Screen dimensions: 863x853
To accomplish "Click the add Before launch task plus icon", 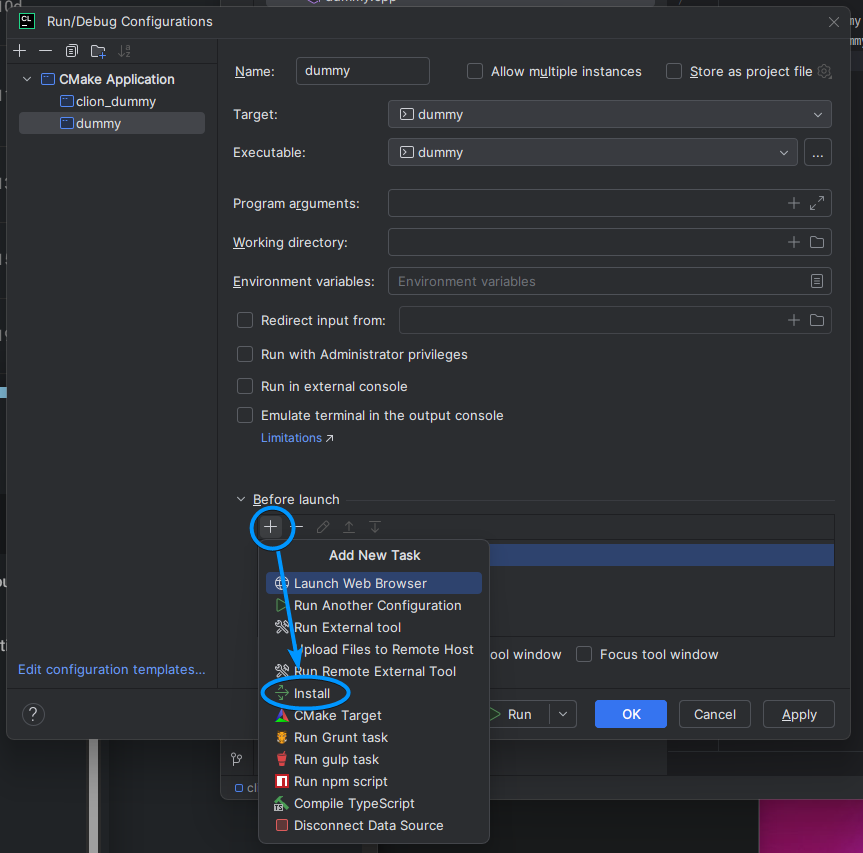I will click(x=271, y=527).
